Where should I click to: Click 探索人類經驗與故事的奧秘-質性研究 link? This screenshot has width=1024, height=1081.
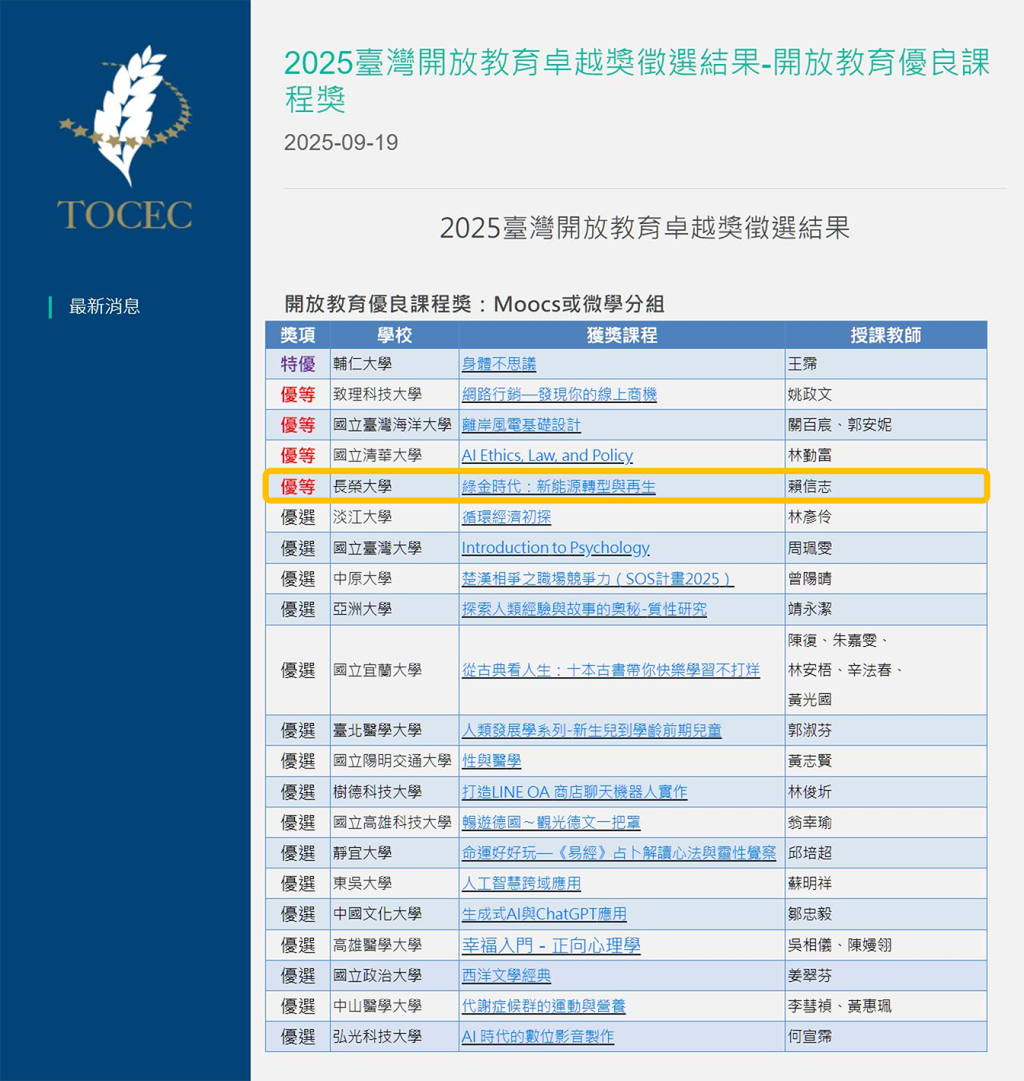(x=584, y=609)
